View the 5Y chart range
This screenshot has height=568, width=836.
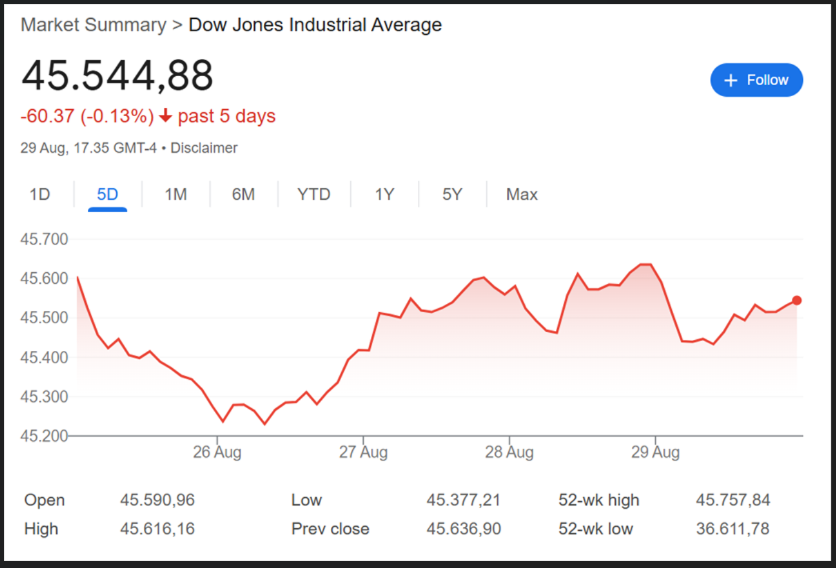coord(452,194)
